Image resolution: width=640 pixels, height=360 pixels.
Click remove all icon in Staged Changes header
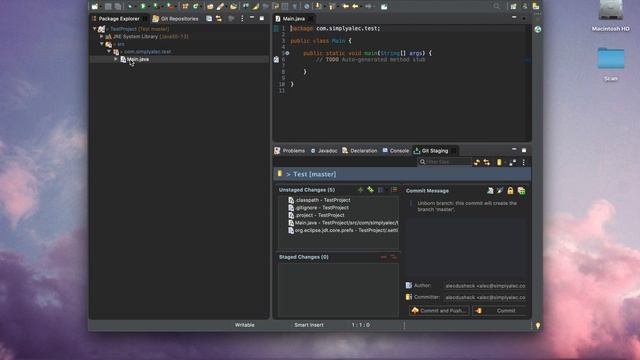coord(393,257)
